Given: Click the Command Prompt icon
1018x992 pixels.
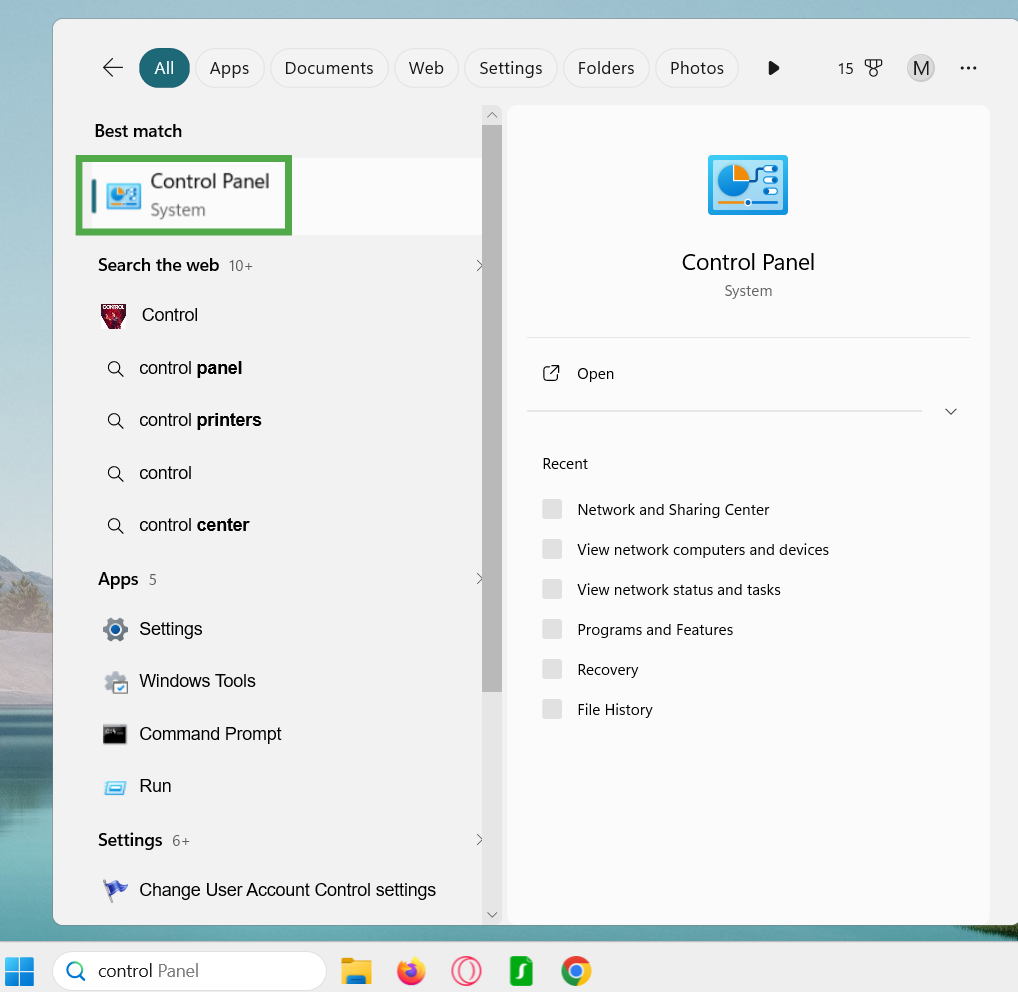Looking at the screenshot, I should (115, 734).
